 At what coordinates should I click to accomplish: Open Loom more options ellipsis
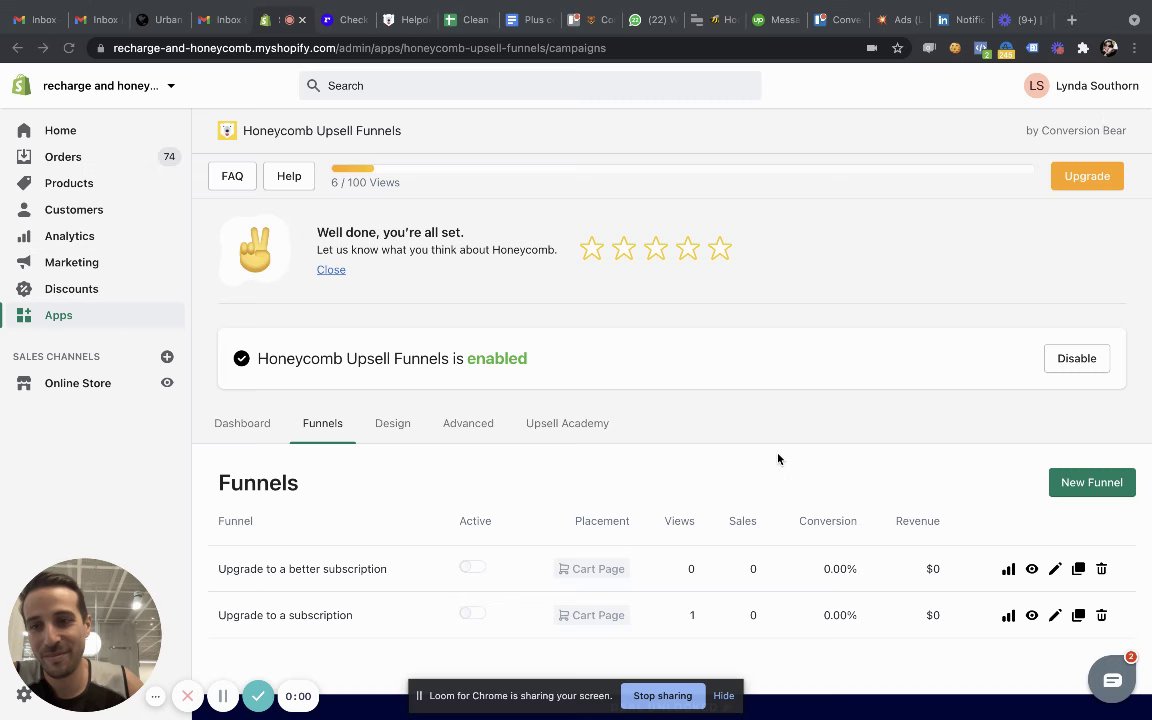pyautogui.click(x=155, y=696)
